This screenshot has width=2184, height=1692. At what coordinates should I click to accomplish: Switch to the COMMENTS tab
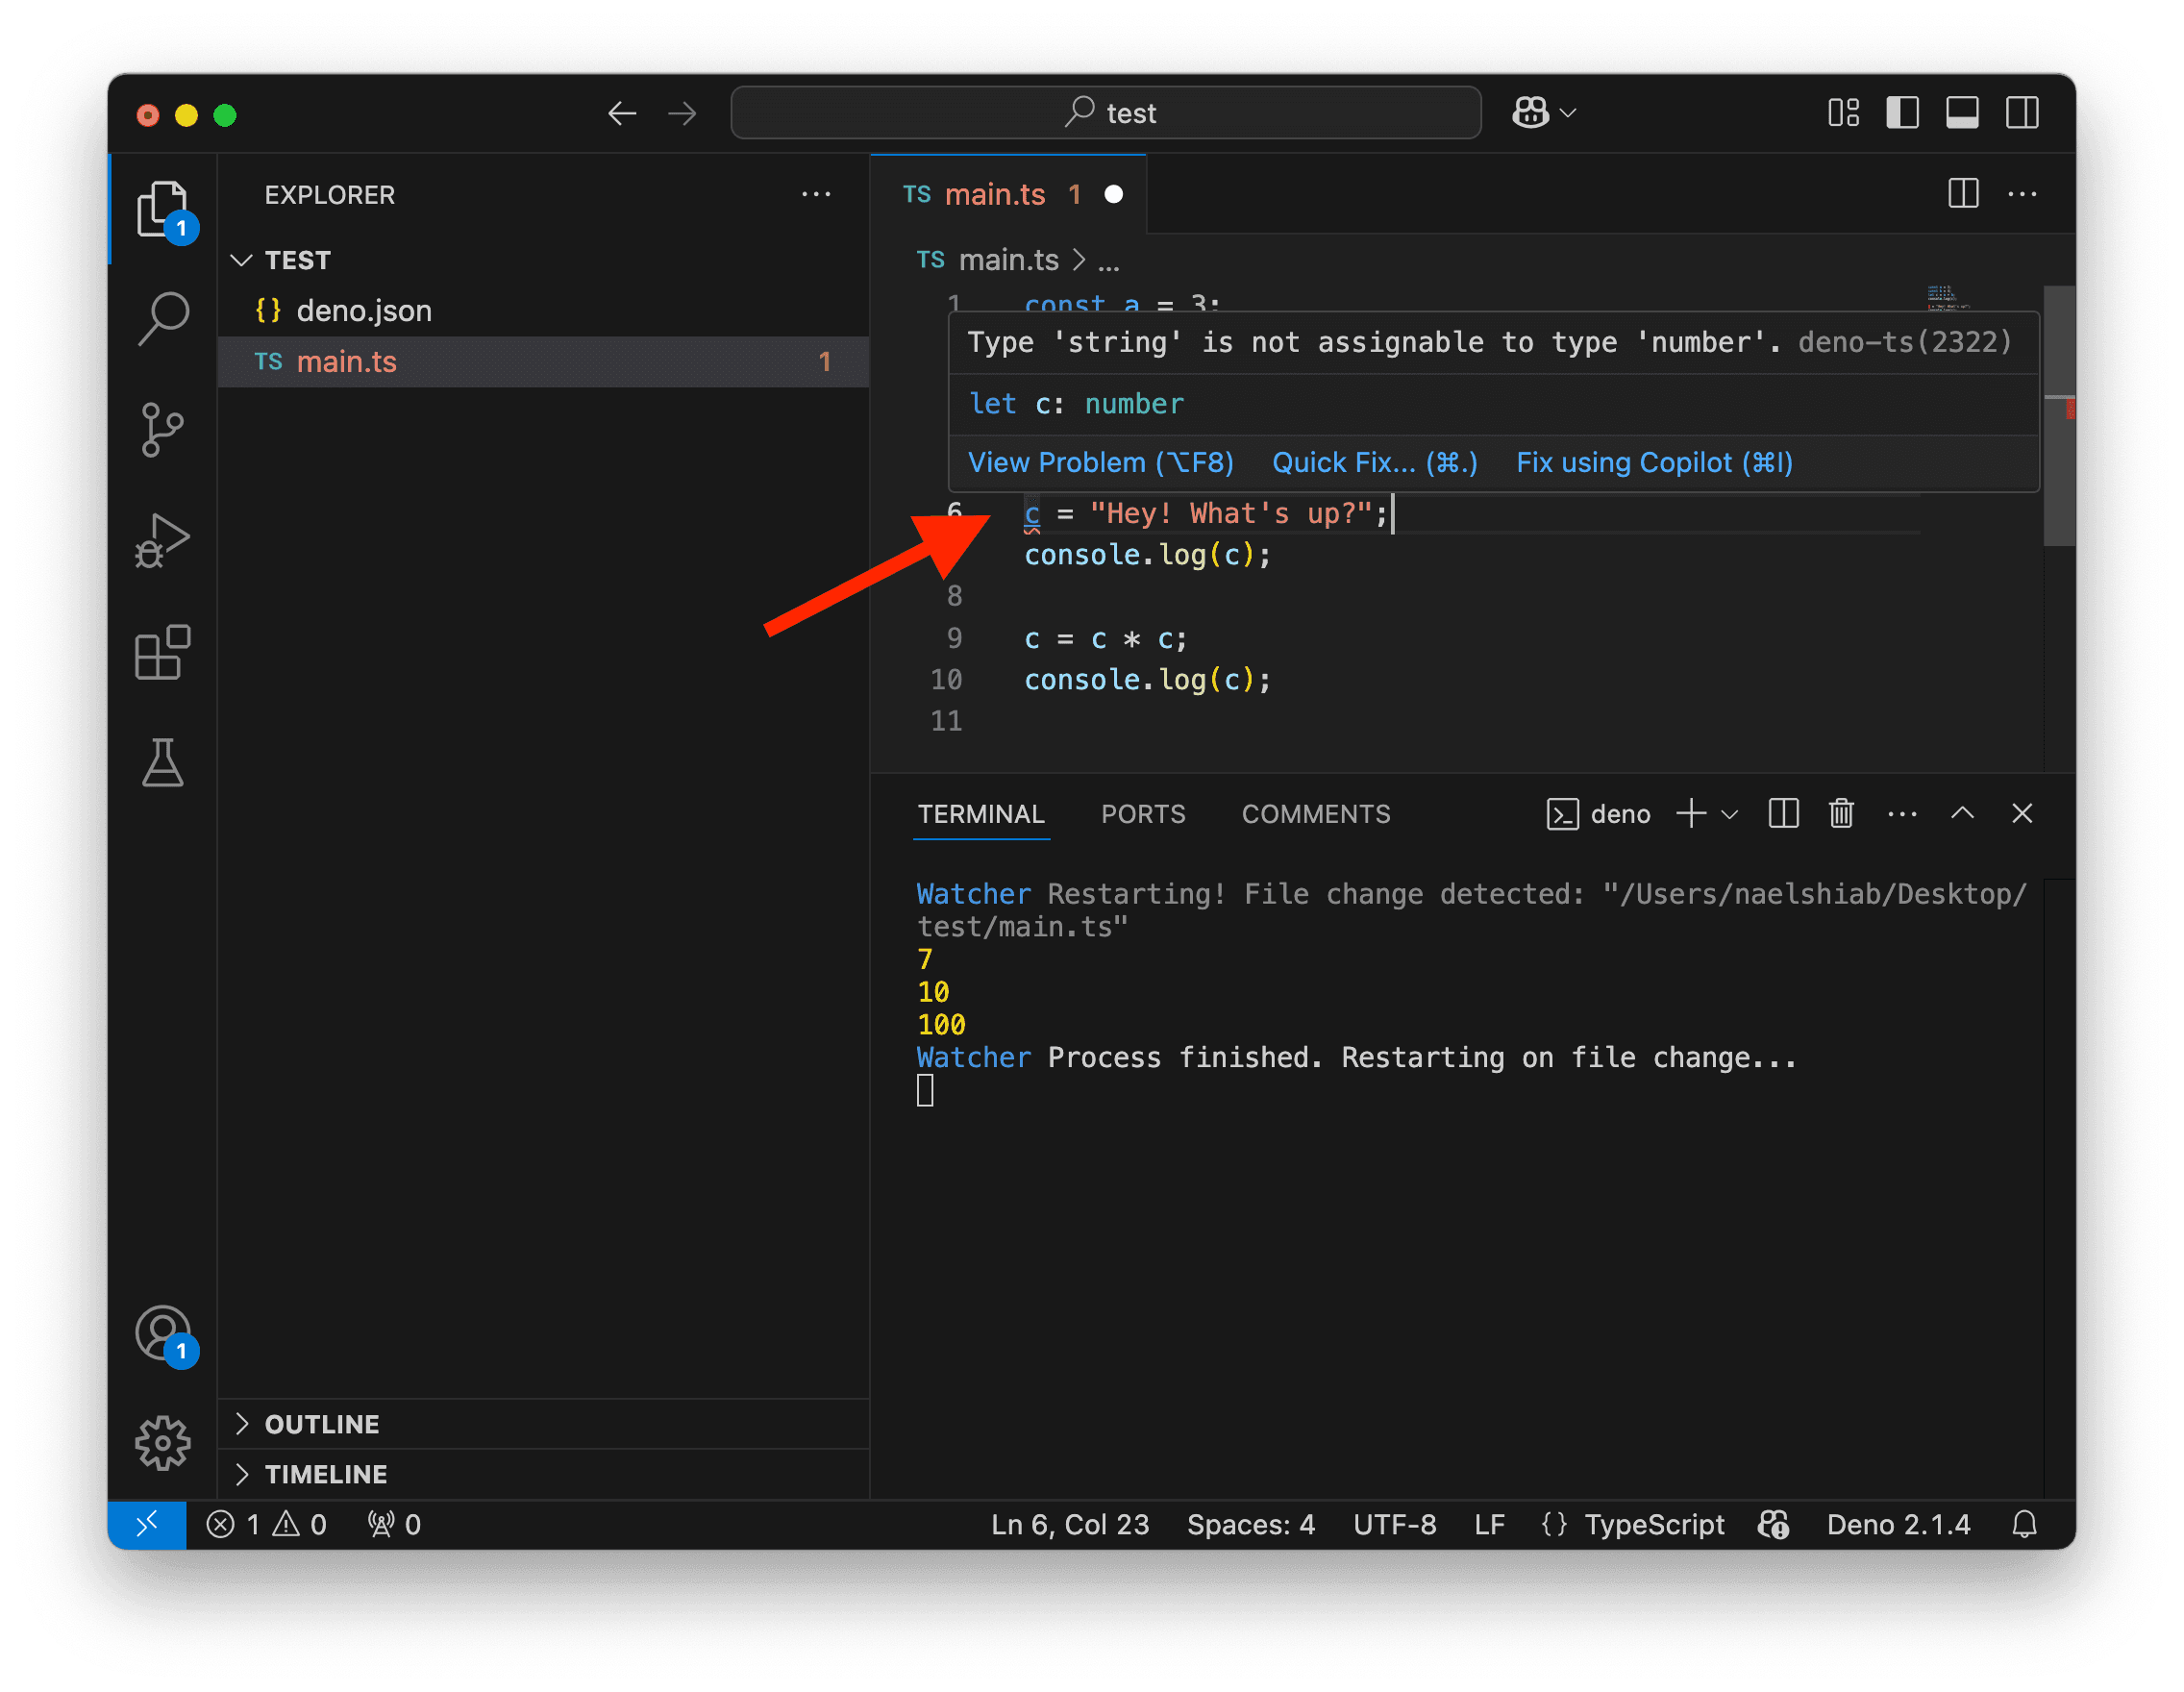pyautogui.click(x=1316, y=813)
